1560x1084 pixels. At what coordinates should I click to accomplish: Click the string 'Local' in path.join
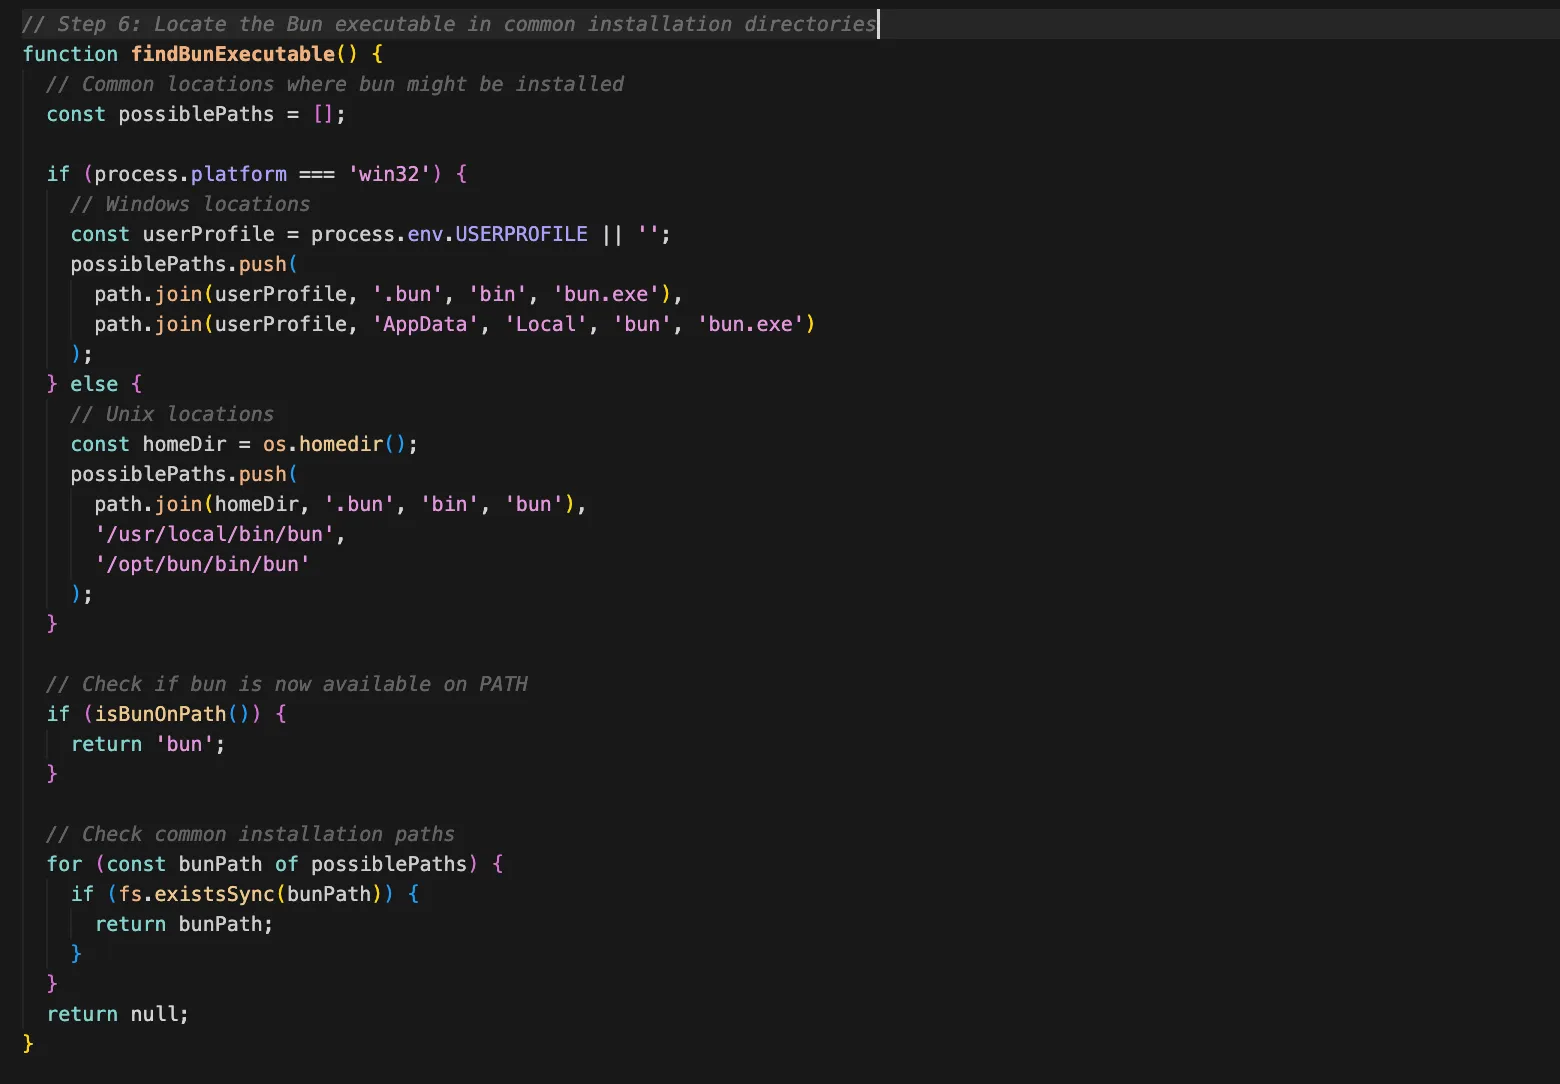point(545,324)
